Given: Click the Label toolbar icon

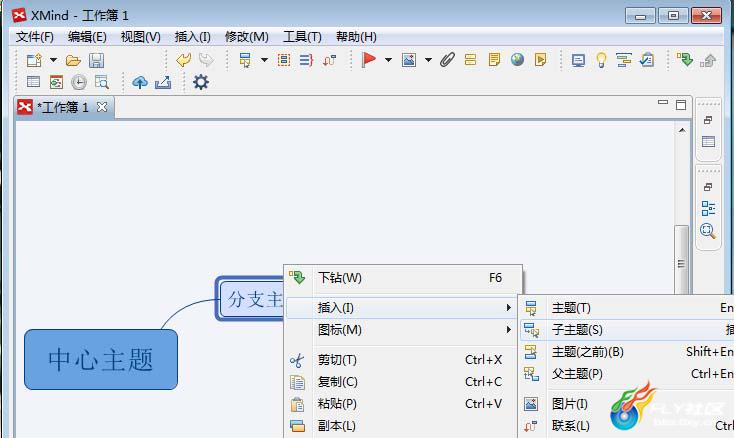Looking at the screenshot, I should (x=470, y=60).
